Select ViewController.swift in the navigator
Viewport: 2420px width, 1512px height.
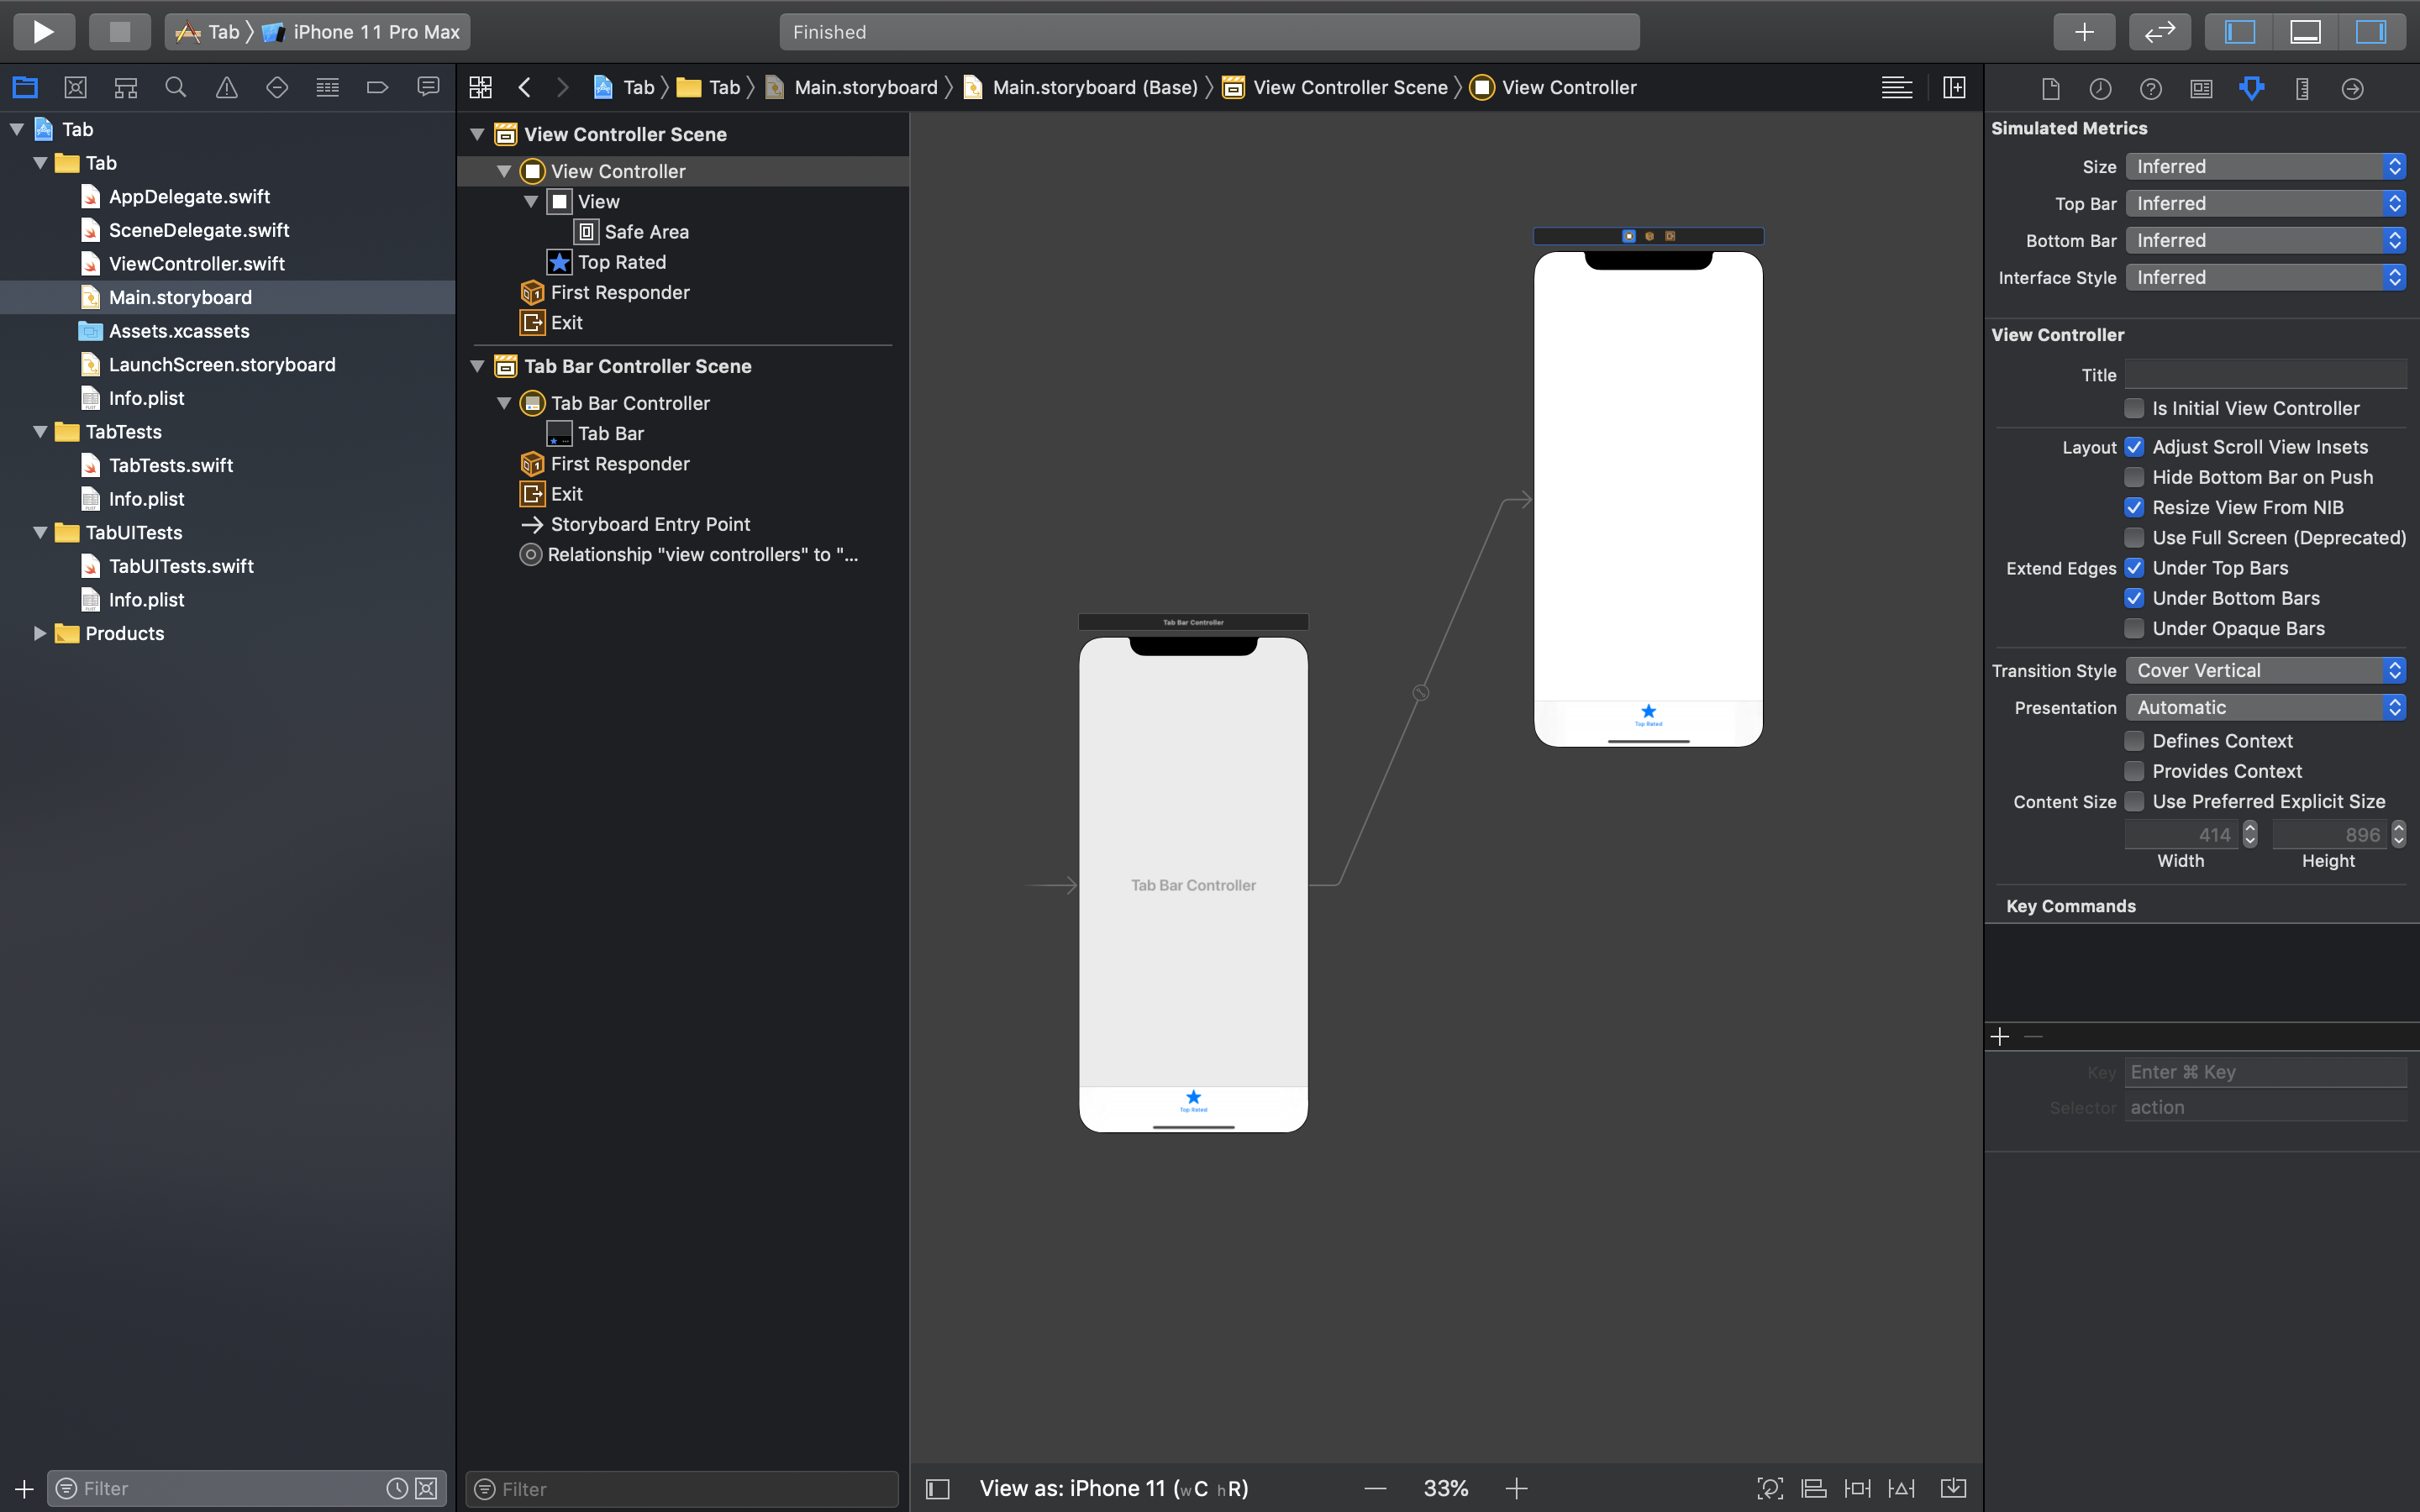pyautogui.click(x=197, y=264)
